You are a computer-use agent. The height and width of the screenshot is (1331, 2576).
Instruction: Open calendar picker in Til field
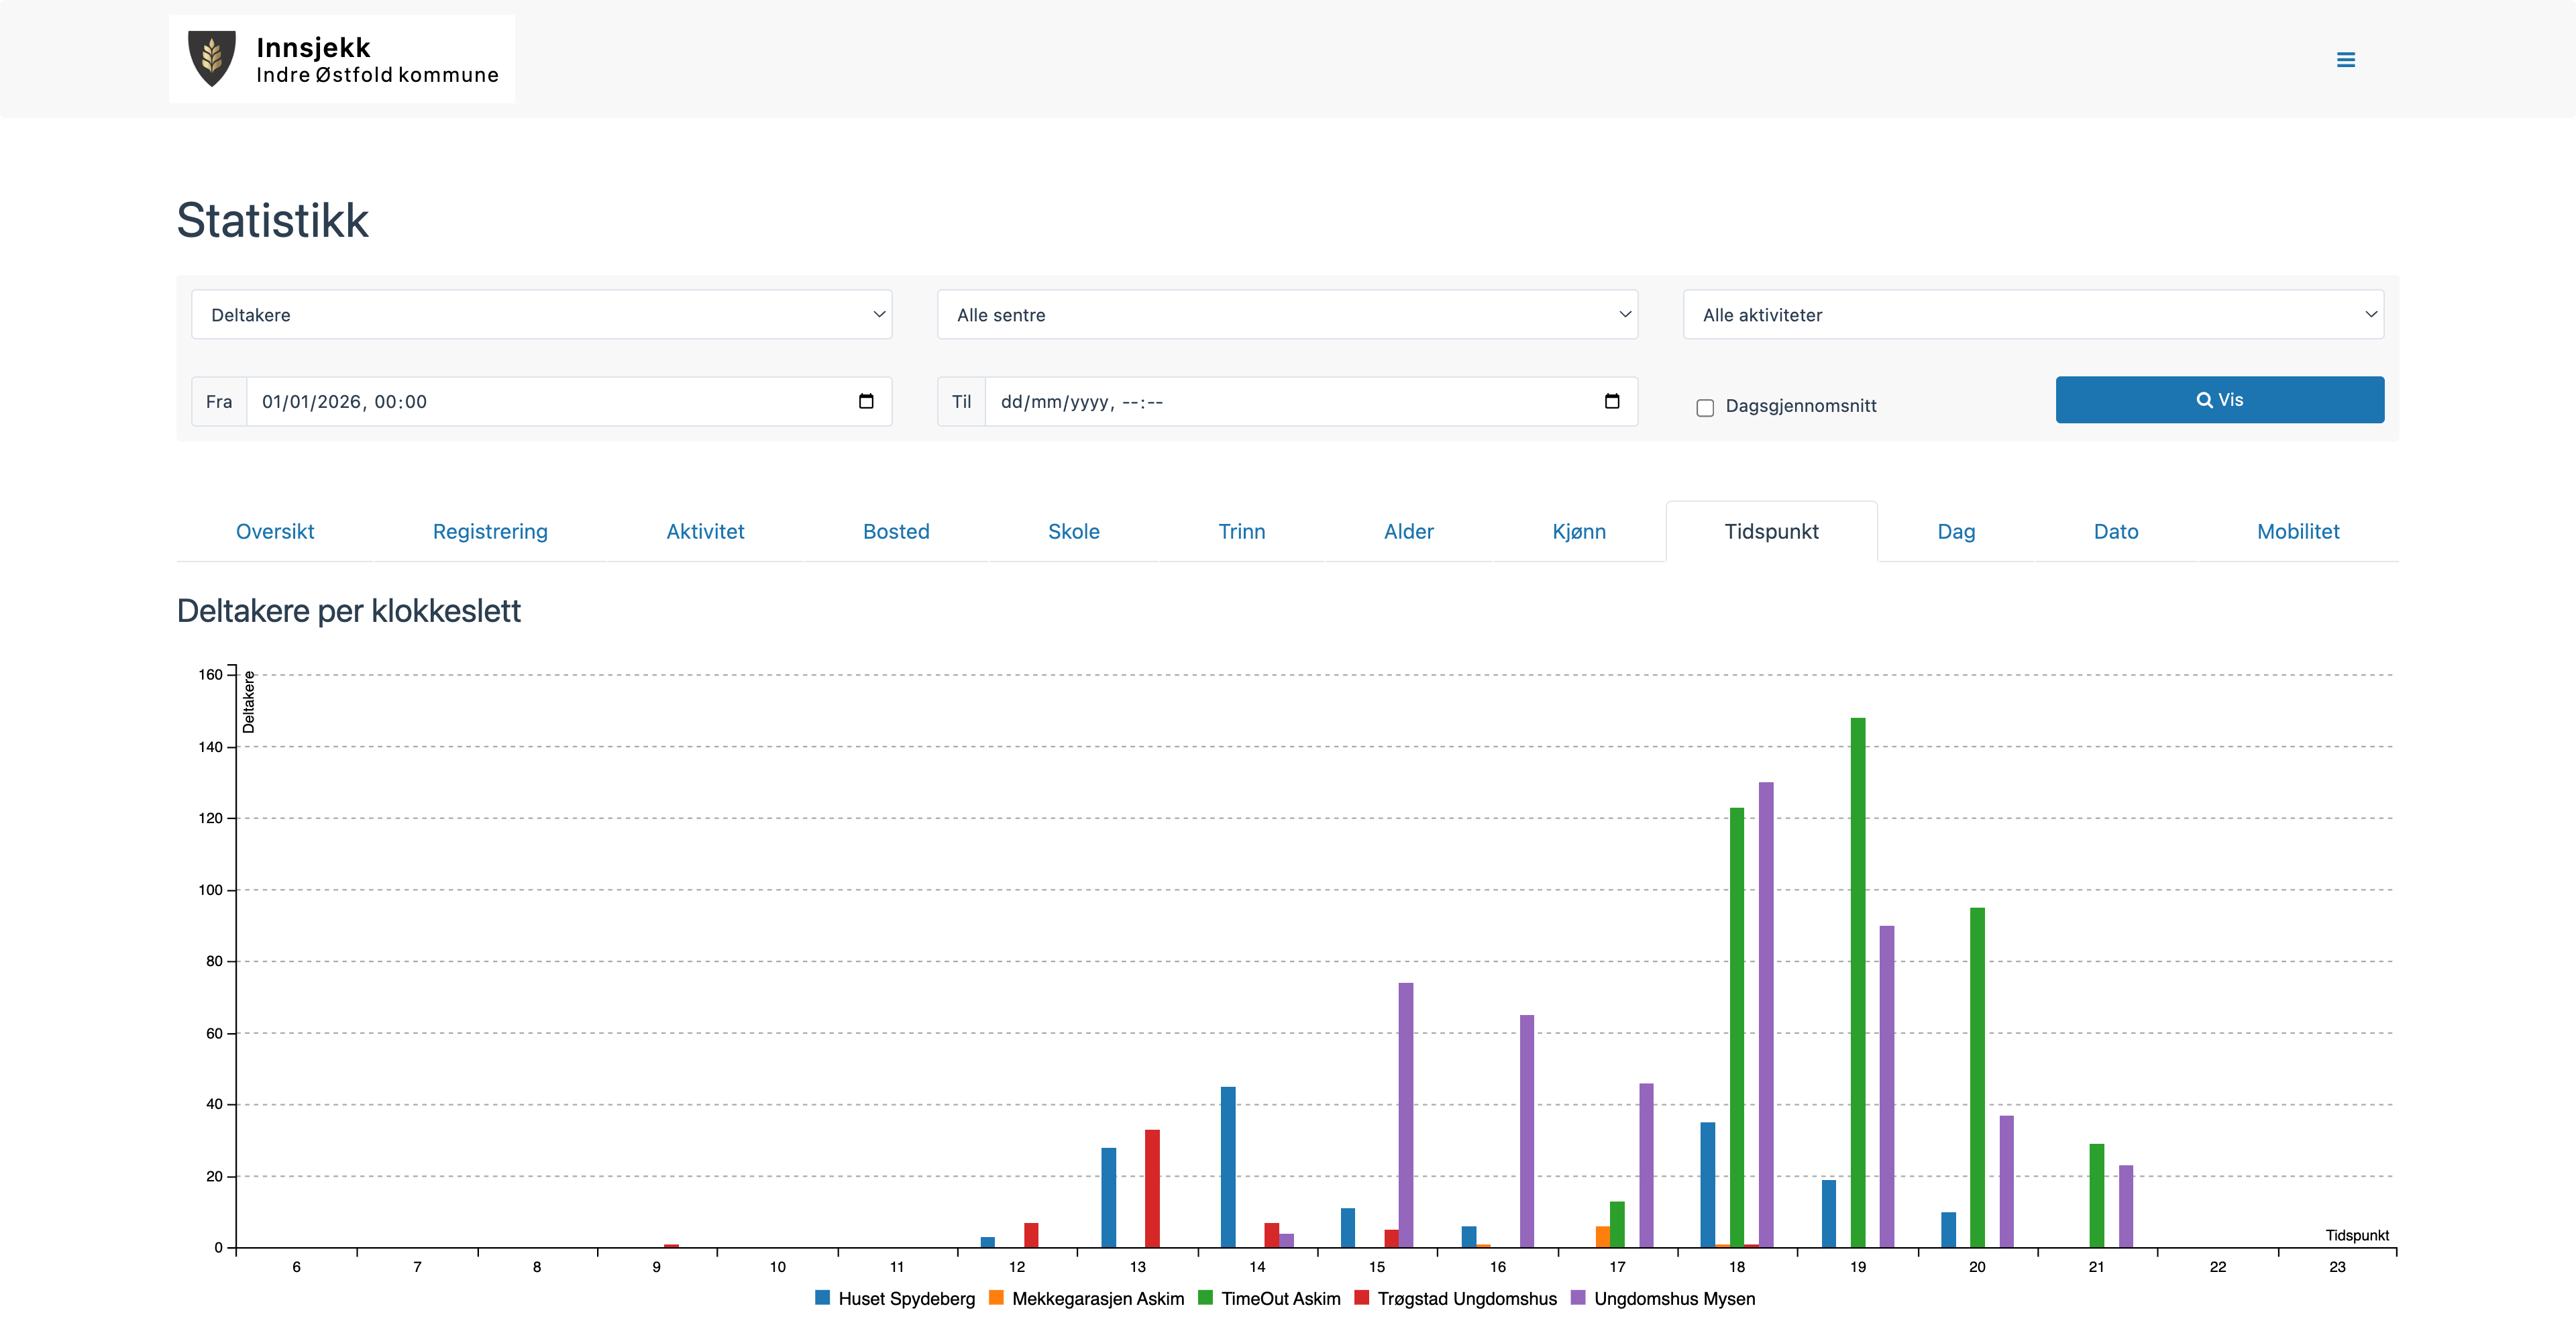coord(1611,401)
